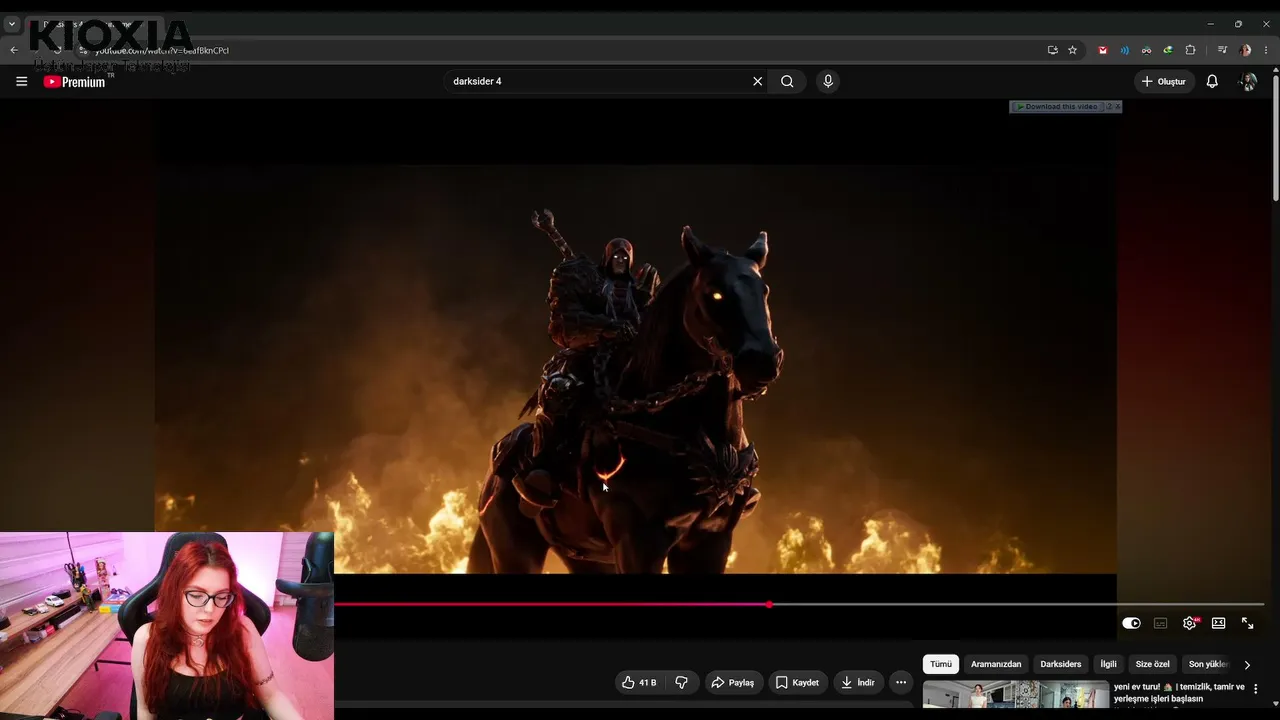Open the account avatar menu
Image resolution: width=1280 pixels, height=720 pixels.
coord(1248,81)
